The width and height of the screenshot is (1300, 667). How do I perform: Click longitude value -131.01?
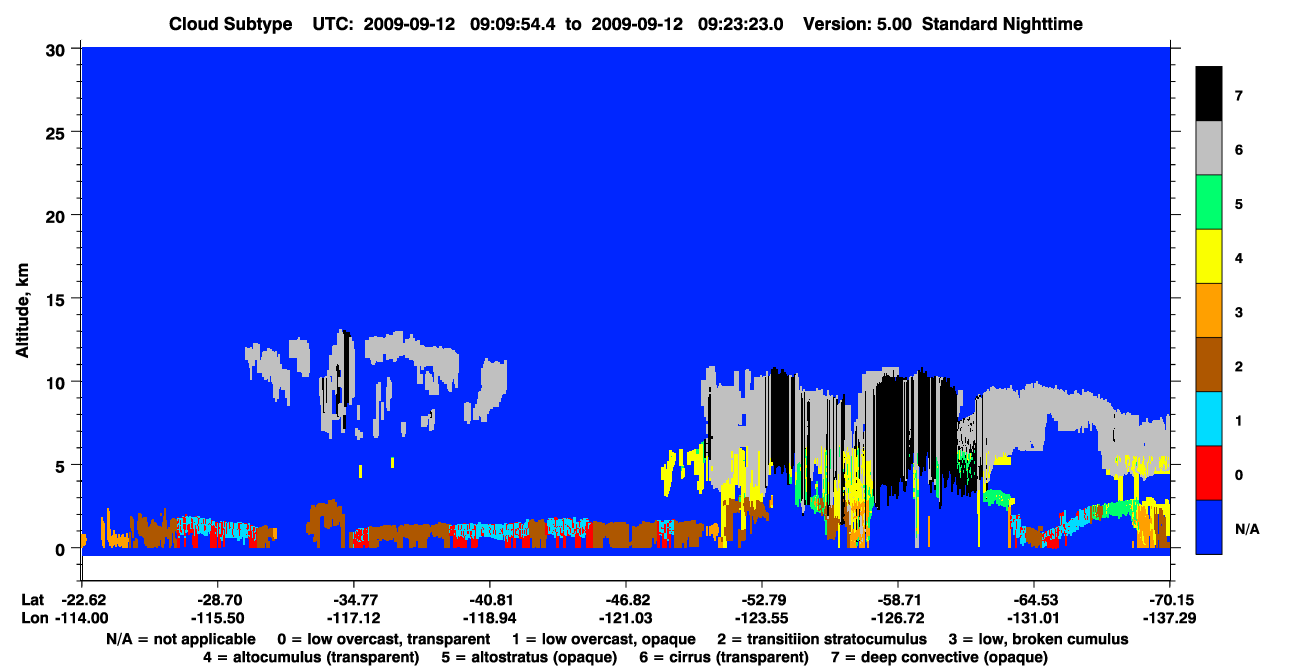(1034, 619)
